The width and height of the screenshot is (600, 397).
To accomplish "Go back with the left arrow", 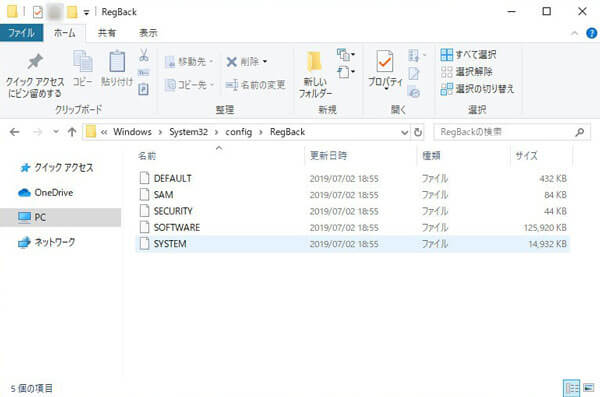I will 15,132.
